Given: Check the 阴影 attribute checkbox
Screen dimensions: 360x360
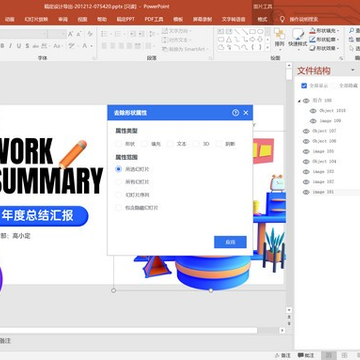Looking at the screenshot, I should 219,144.
